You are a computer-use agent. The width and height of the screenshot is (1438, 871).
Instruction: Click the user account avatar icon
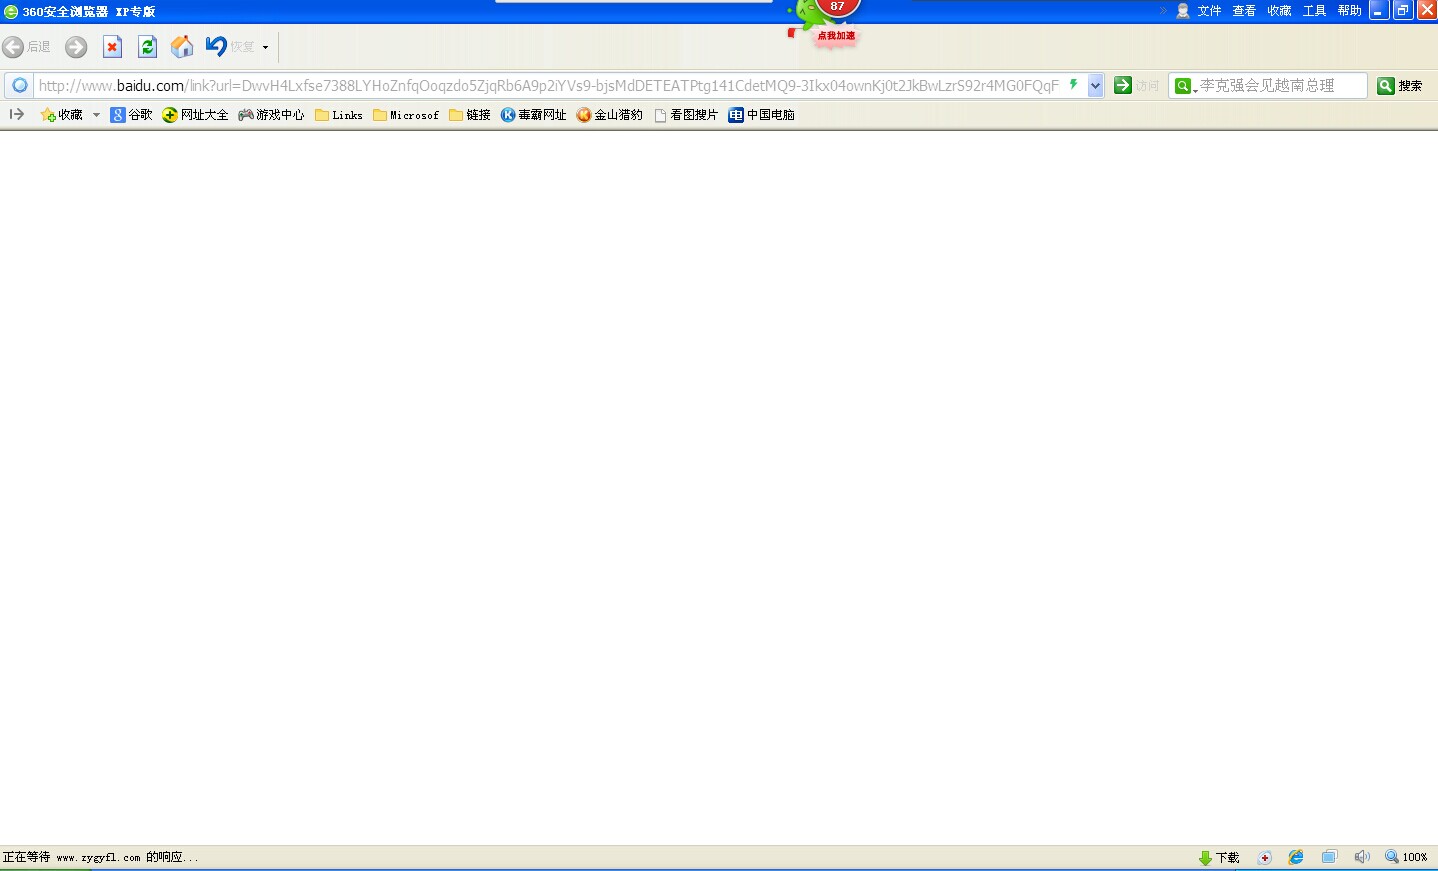coord(1183,11)
